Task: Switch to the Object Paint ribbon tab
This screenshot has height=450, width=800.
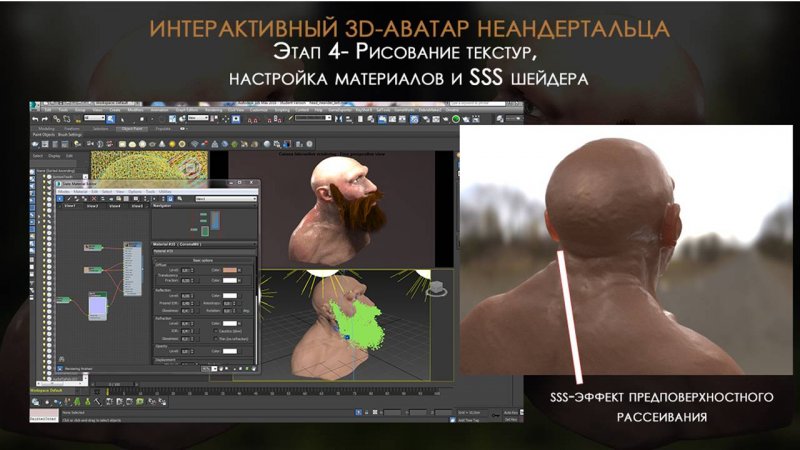Action: [x=132, y=129]
